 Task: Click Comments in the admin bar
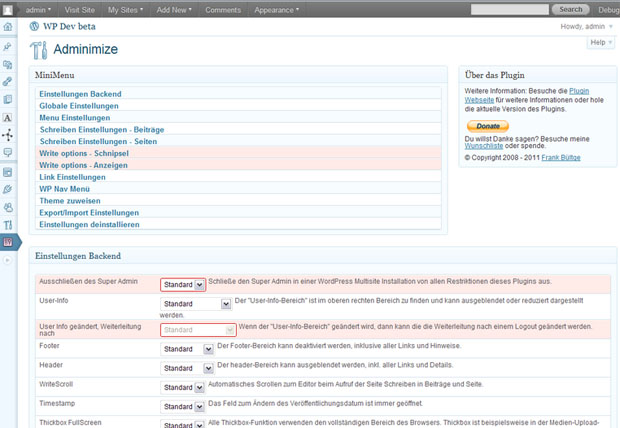point(223,10)
